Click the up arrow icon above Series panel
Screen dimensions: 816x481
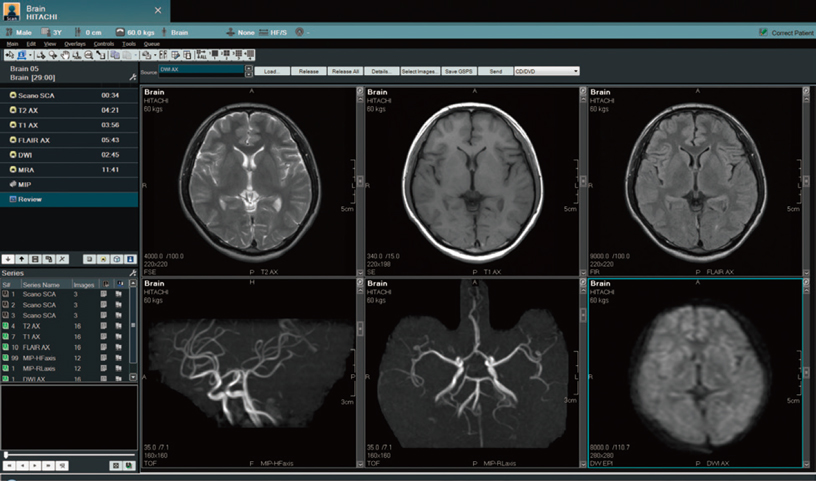(x=22, y=258)
